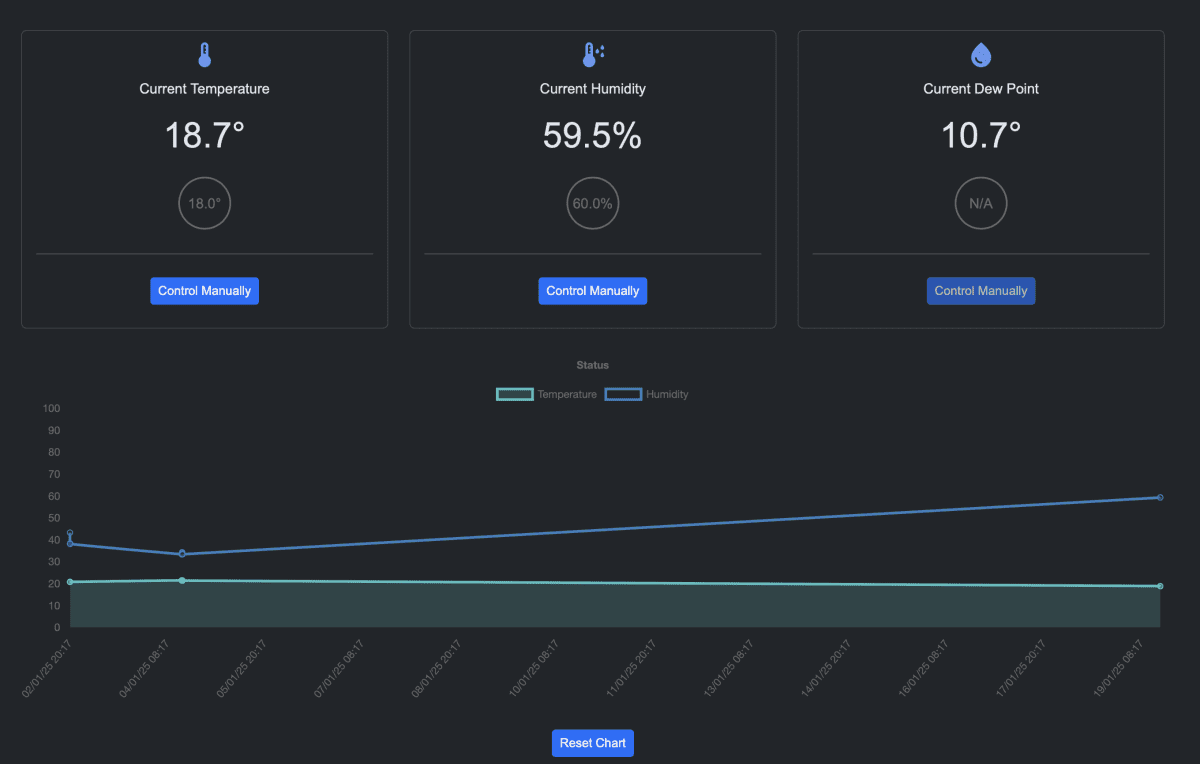Select the humidity data point at 04/01/25
The width and height of the screenshot is (1200, 764).
coord(182,554)
